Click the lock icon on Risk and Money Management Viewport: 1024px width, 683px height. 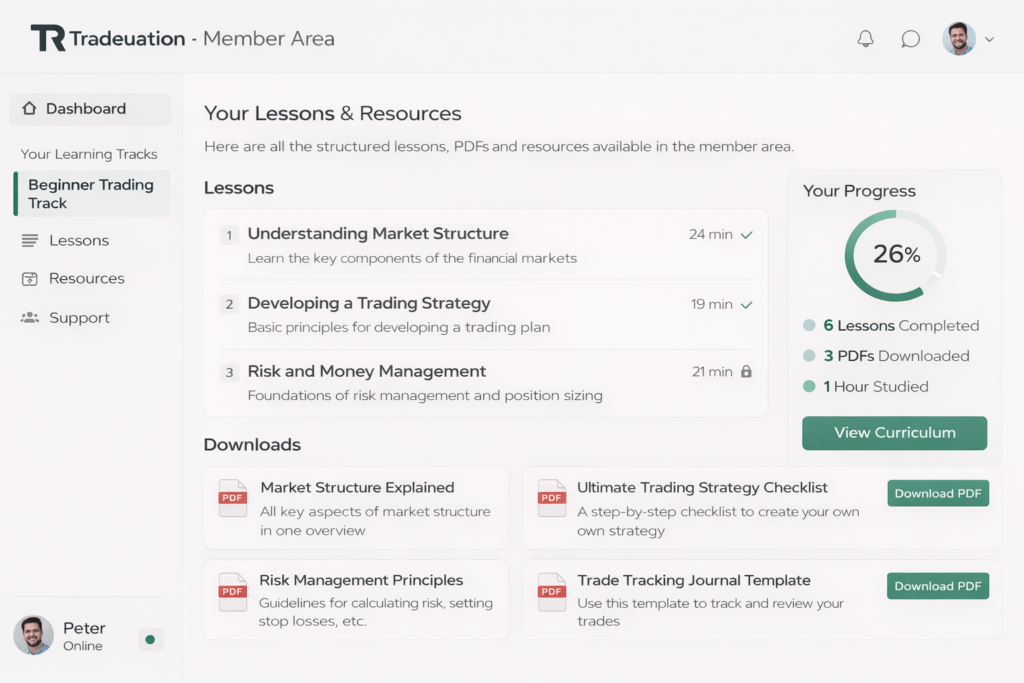point(746,372)
